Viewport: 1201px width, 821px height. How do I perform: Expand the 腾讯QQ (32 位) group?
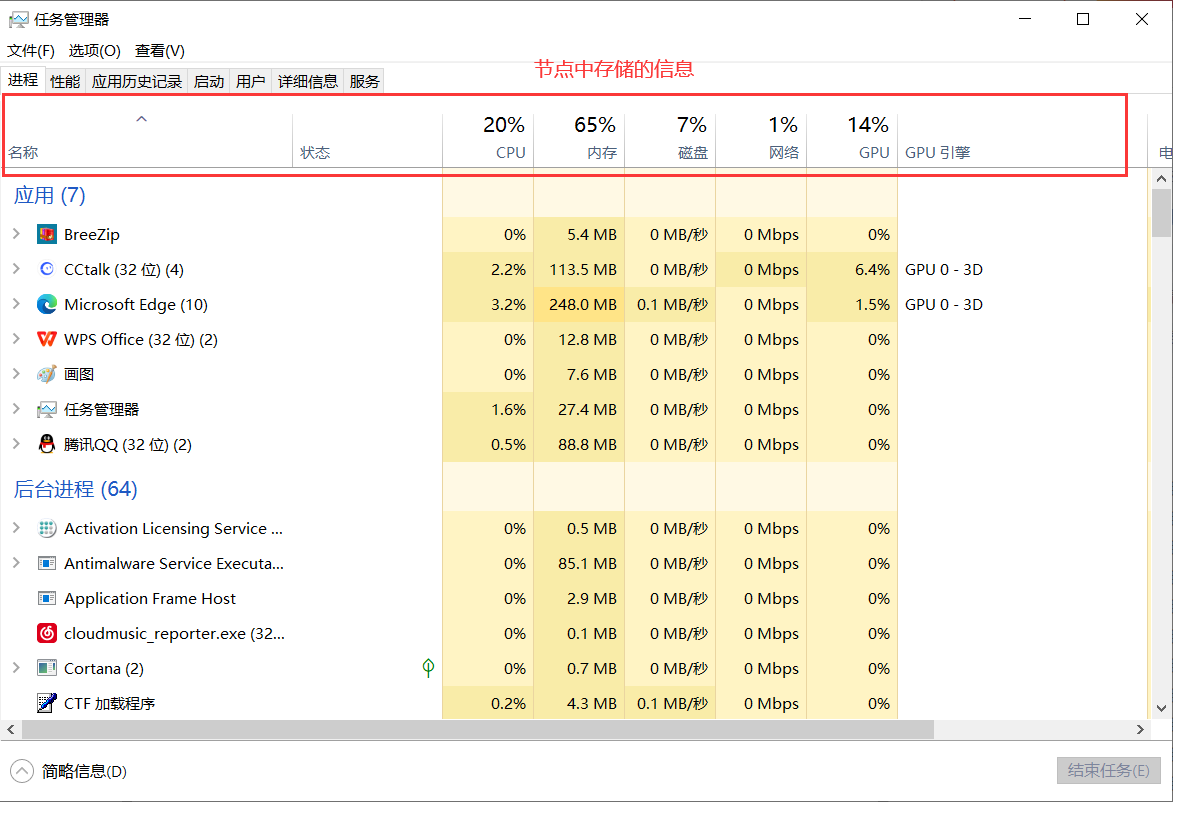[x=16, y=444]
